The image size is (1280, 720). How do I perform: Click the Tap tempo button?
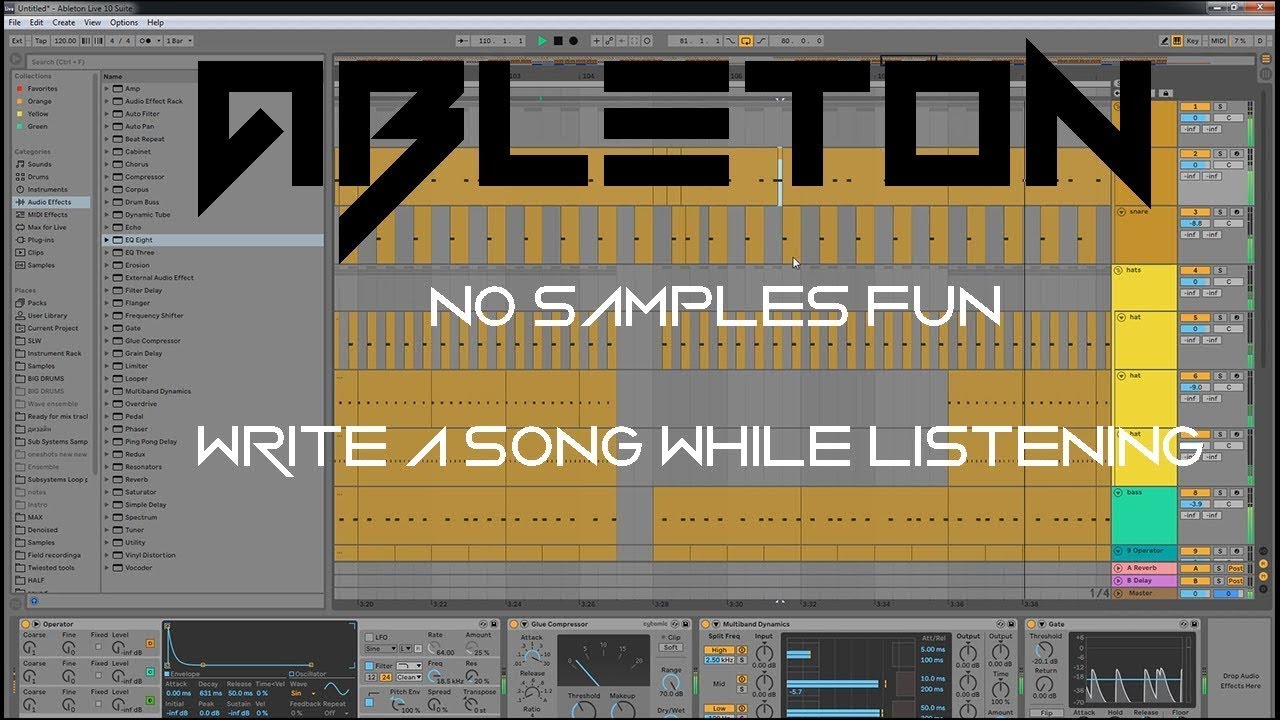click(x=41, y=41)
